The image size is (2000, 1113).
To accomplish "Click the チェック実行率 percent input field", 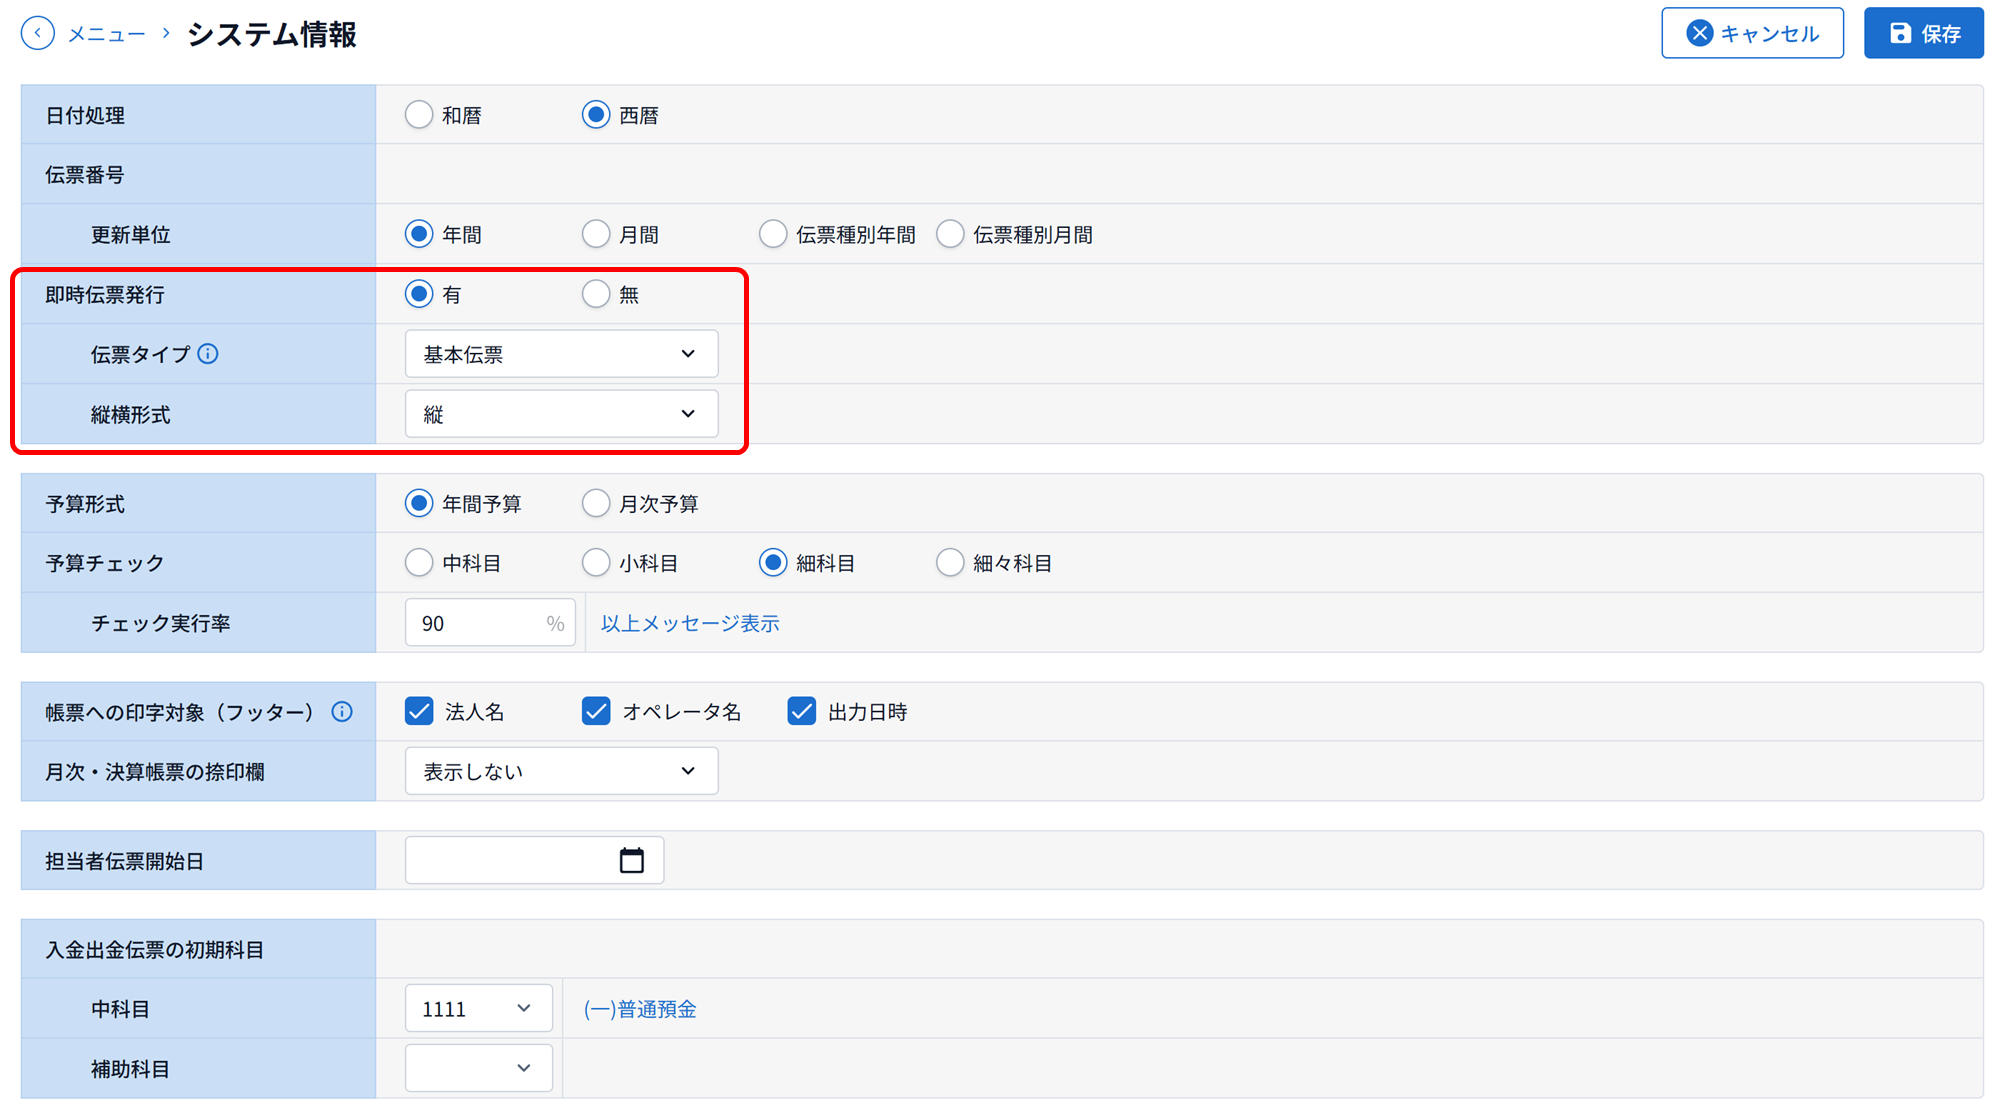I will (x=490, y=623).
